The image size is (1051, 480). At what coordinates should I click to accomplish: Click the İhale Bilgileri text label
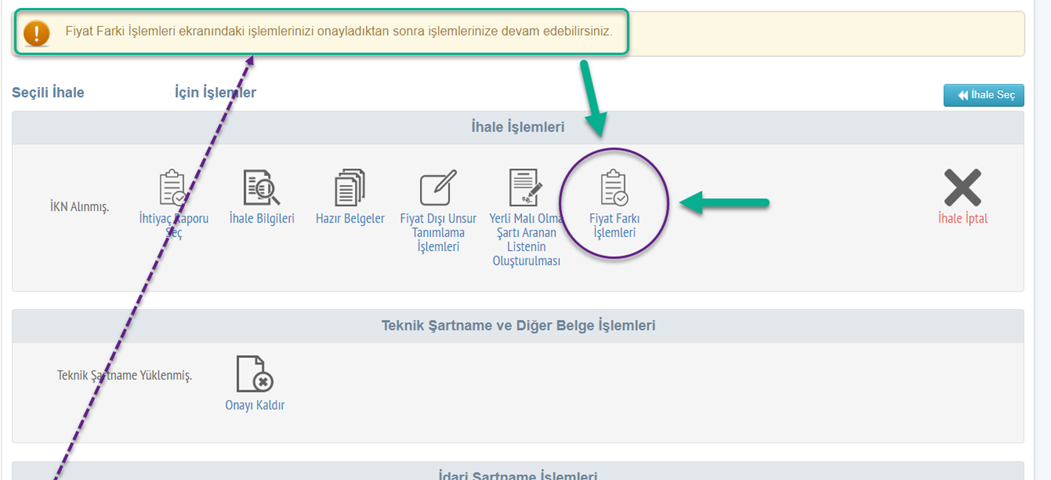tap(262, 219)
